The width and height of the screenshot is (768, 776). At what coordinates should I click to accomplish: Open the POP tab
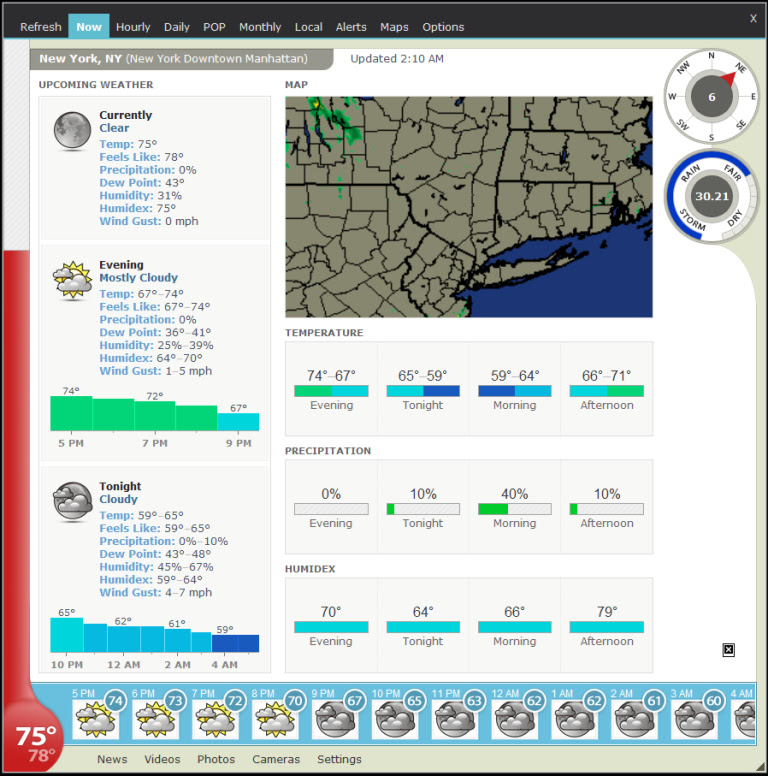click(x=214, y=27)
